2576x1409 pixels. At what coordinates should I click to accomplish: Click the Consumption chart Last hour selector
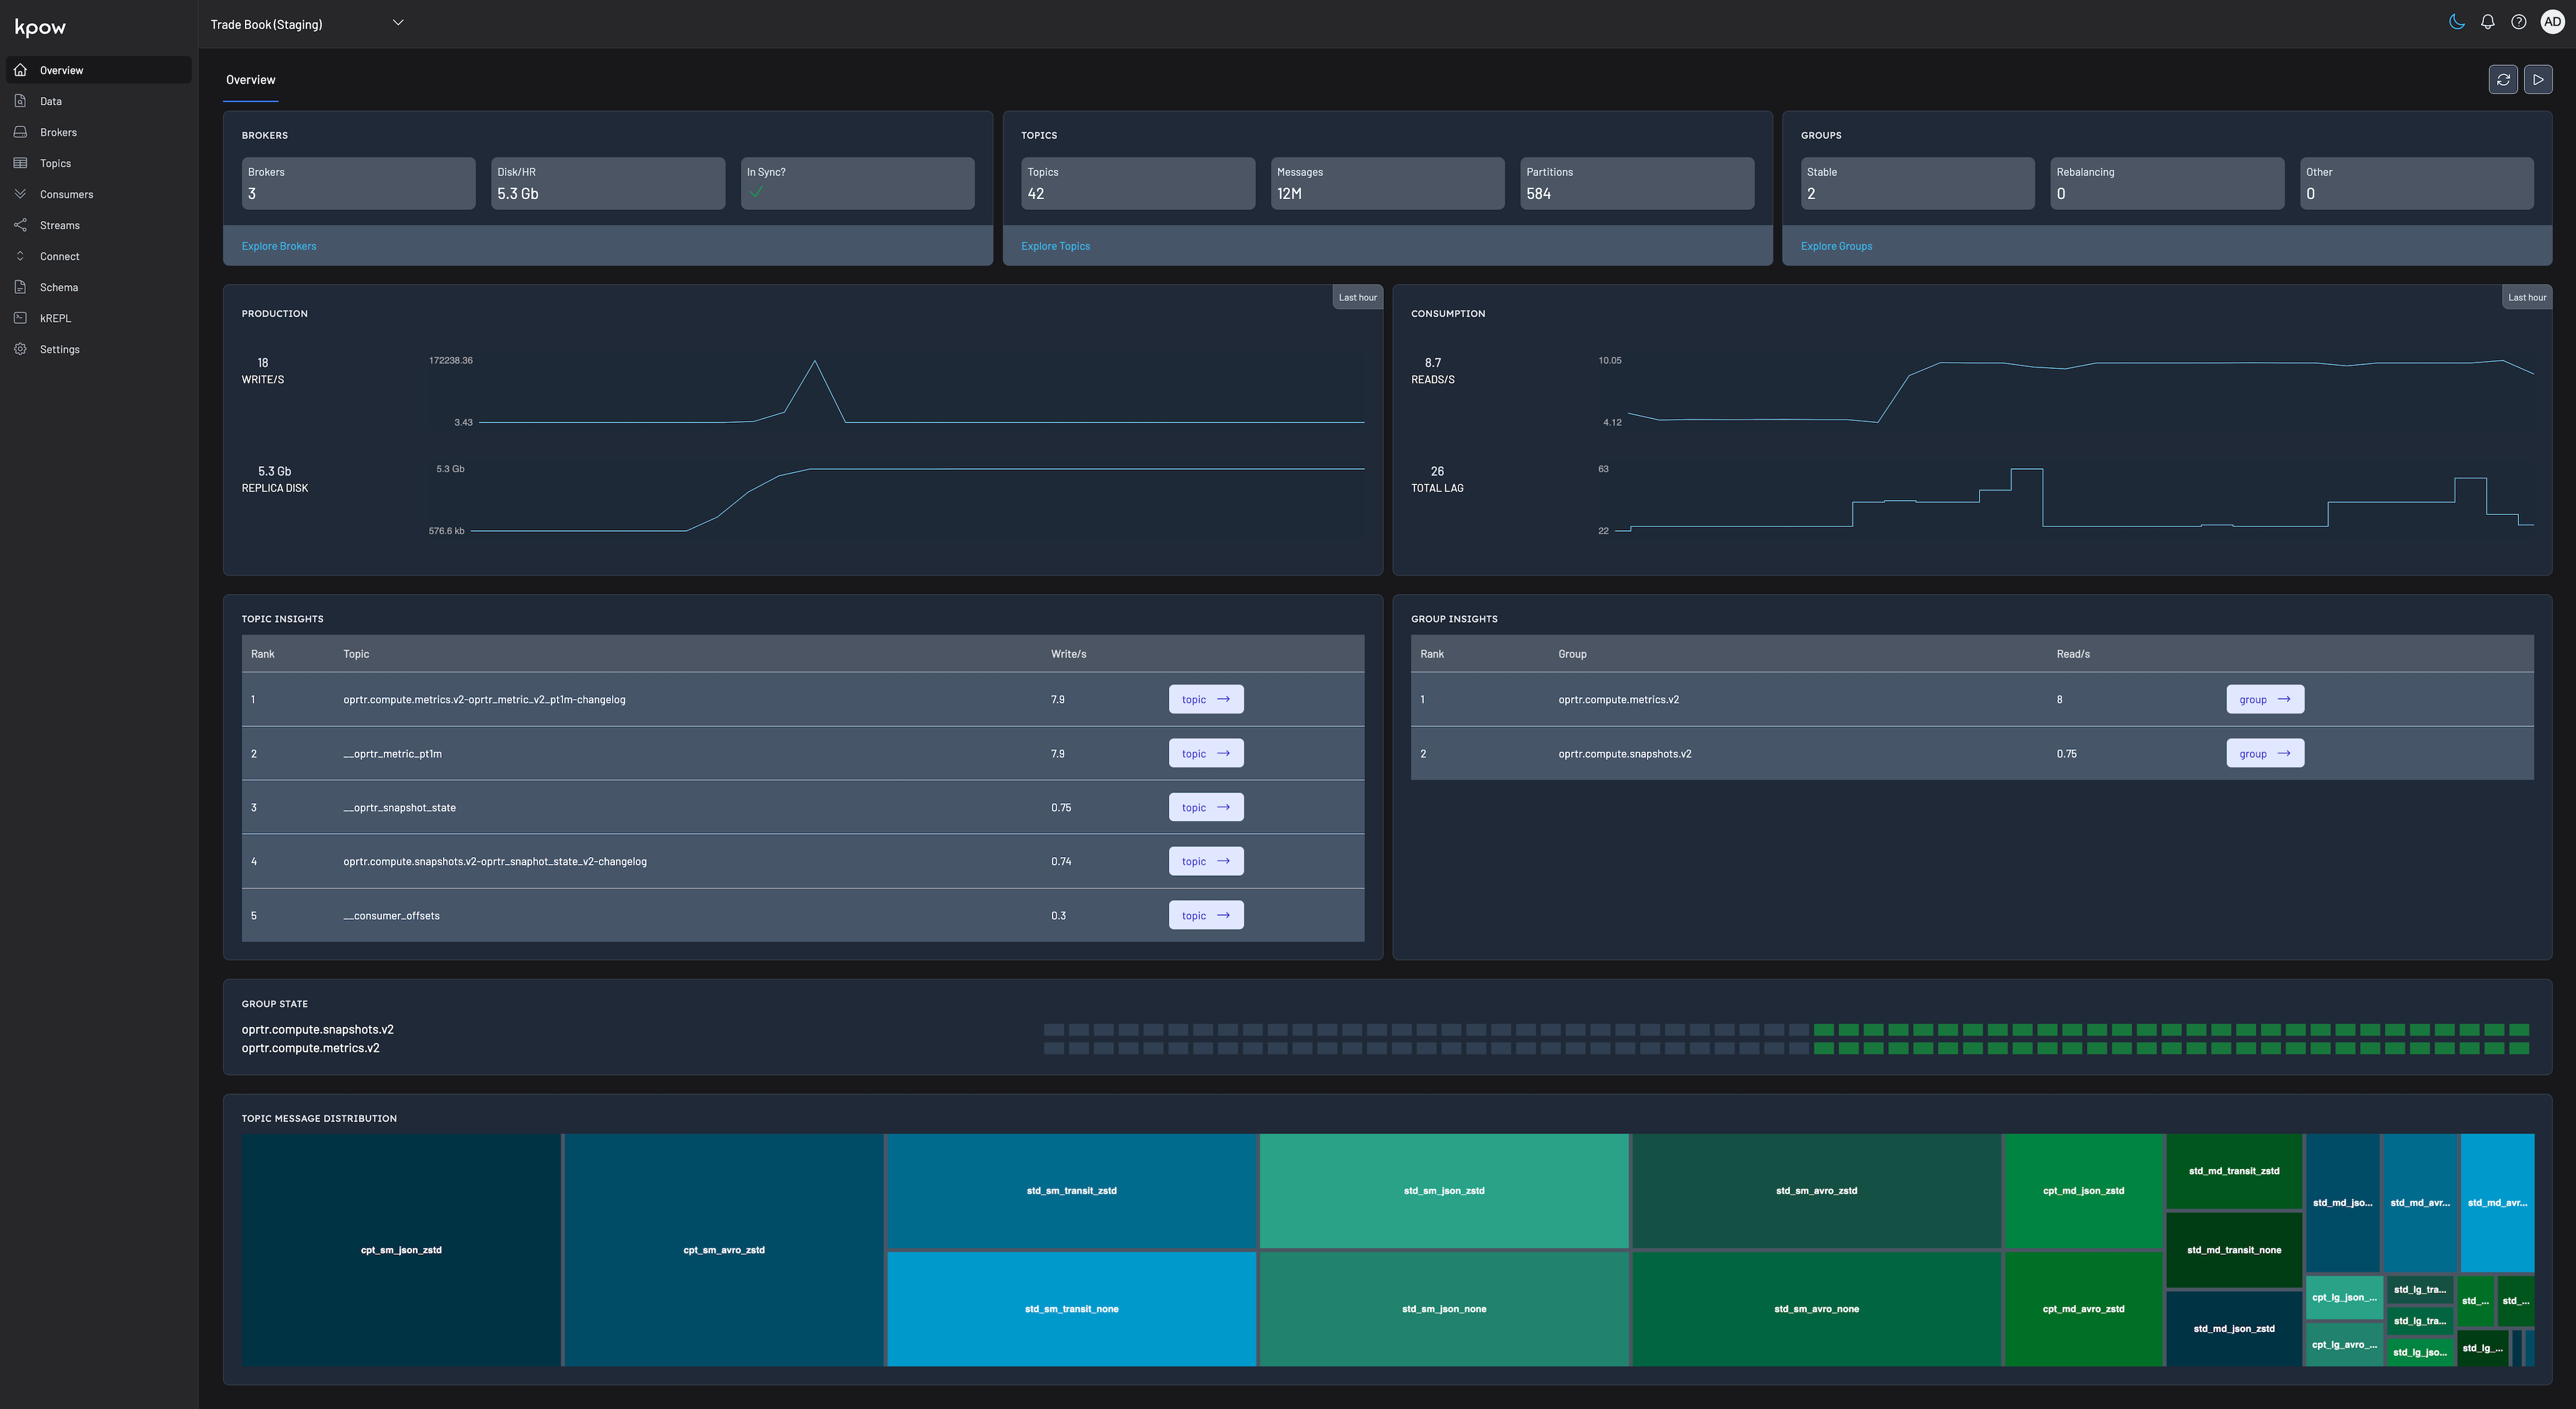click(2526, 298)
